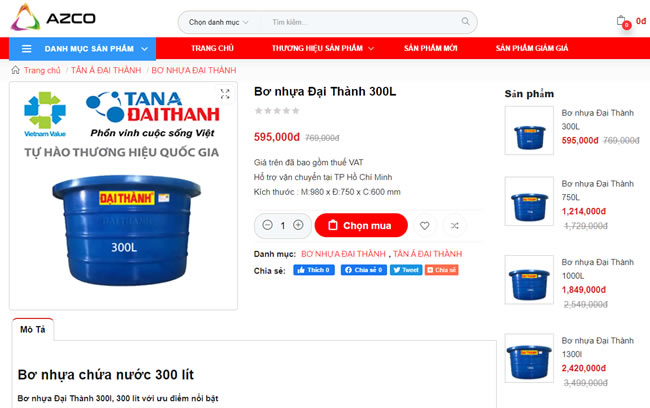
Task: Add product to wishlist heart icon
Action: click(424, 226)
